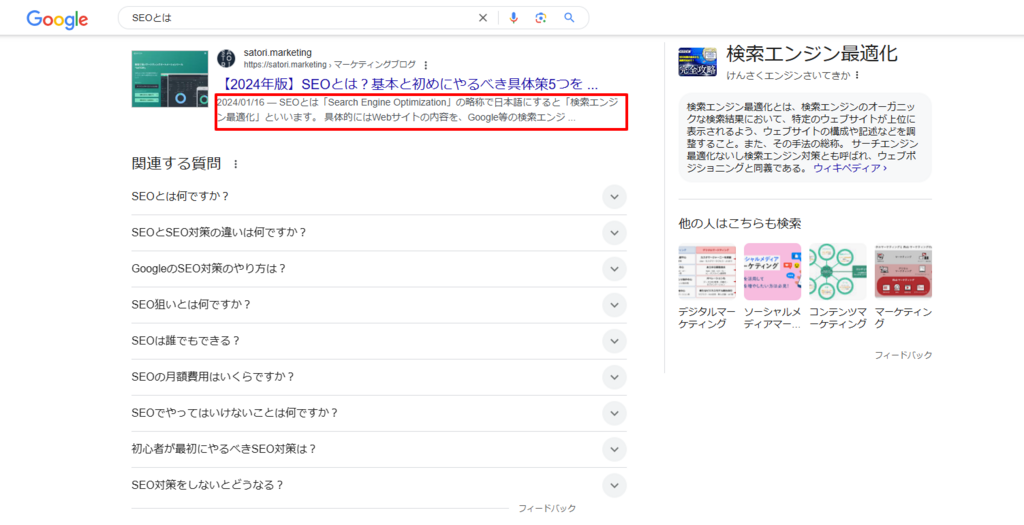1024x525 pixels.
Task: Expand question SEOの月額費用はいくらですか？
Action: pos(614,377)
